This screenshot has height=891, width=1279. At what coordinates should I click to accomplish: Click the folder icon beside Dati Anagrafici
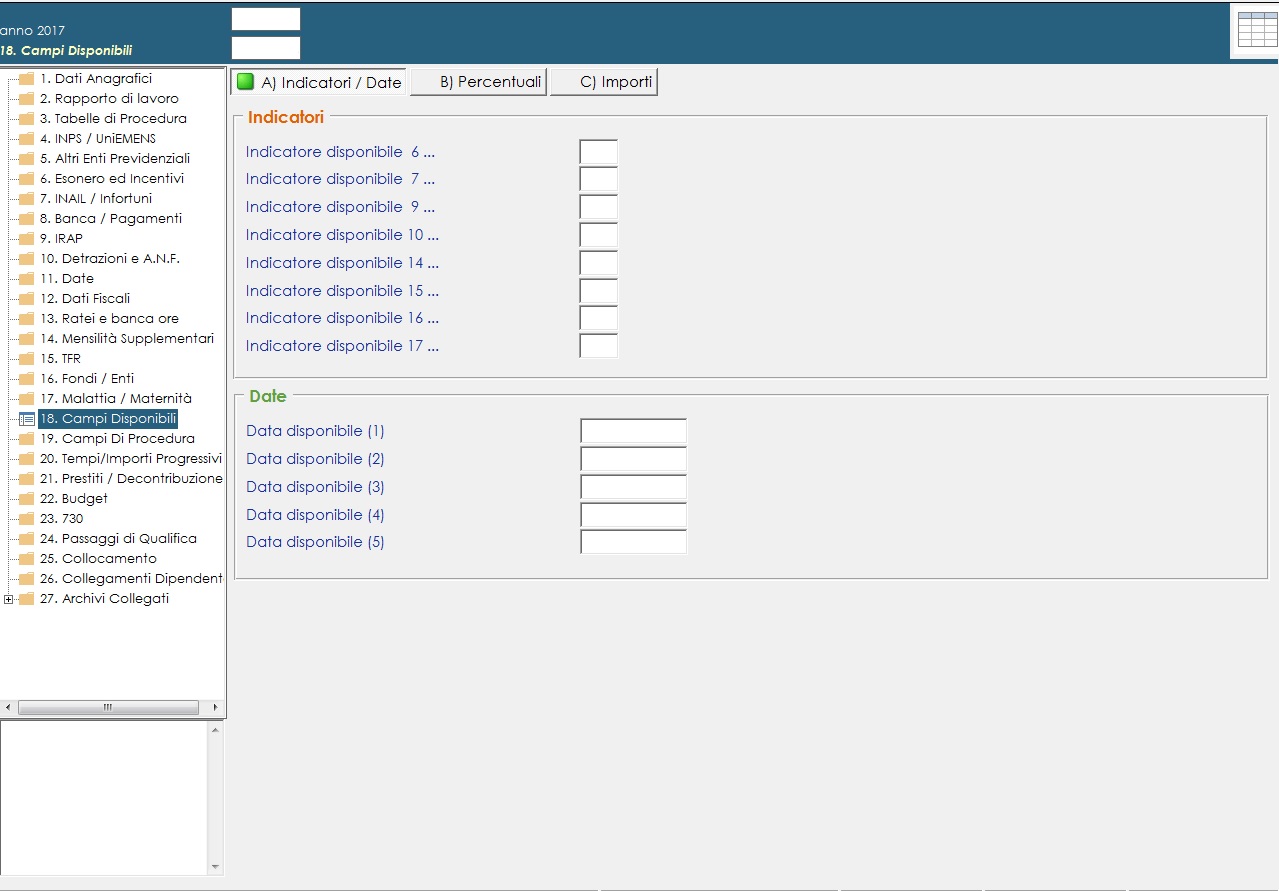tap(27, 79)
